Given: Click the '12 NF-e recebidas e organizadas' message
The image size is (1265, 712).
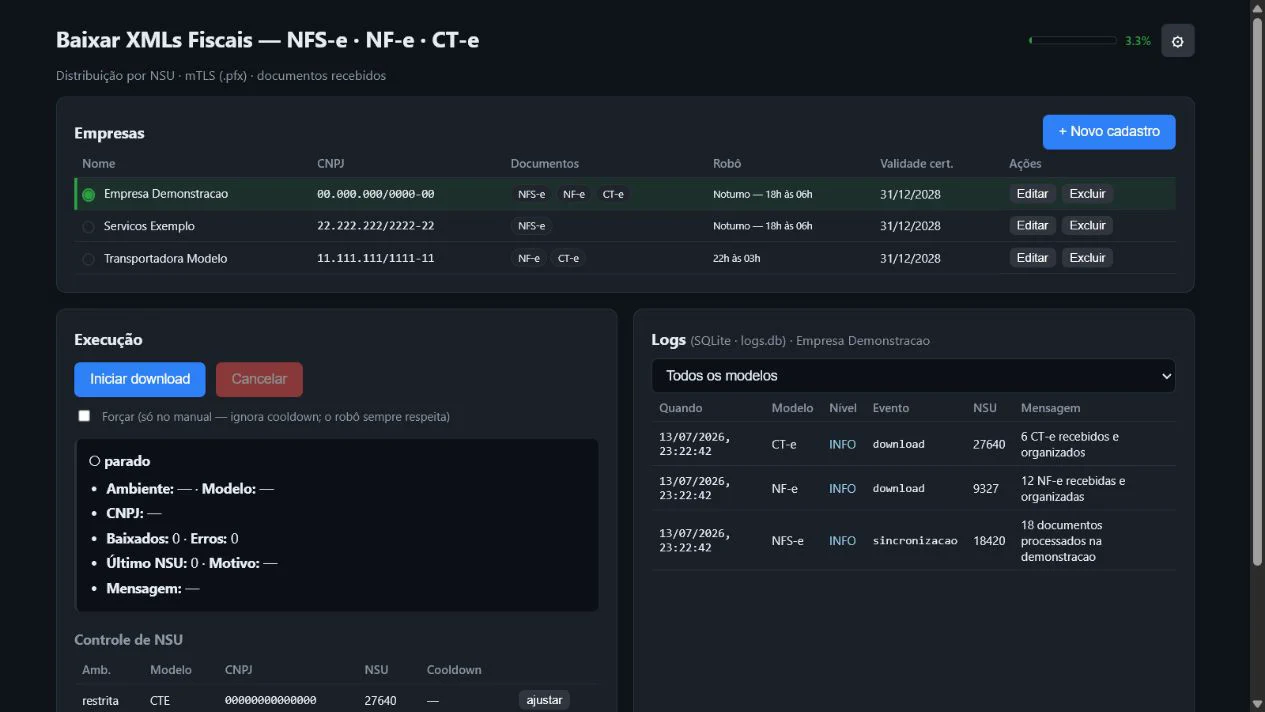Looking at the screenshot, I should coord(1073,489).
